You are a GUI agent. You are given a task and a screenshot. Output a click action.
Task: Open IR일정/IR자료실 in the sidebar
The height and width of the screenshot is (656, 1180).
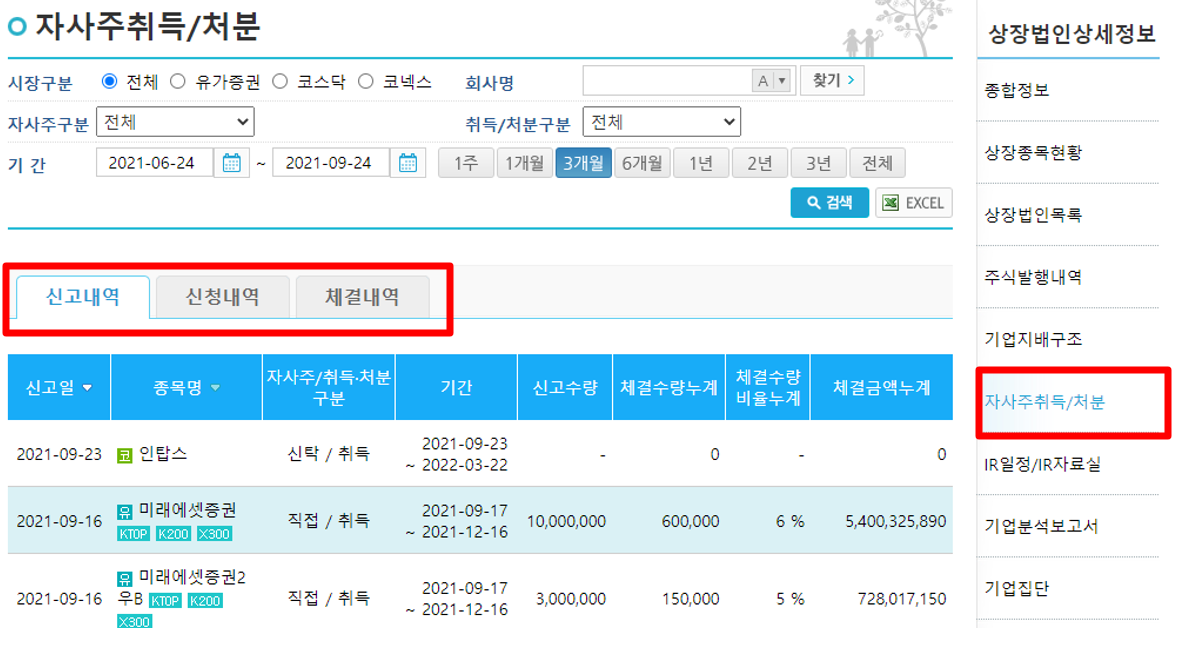pyautogui.click(x=1042, y=464)
